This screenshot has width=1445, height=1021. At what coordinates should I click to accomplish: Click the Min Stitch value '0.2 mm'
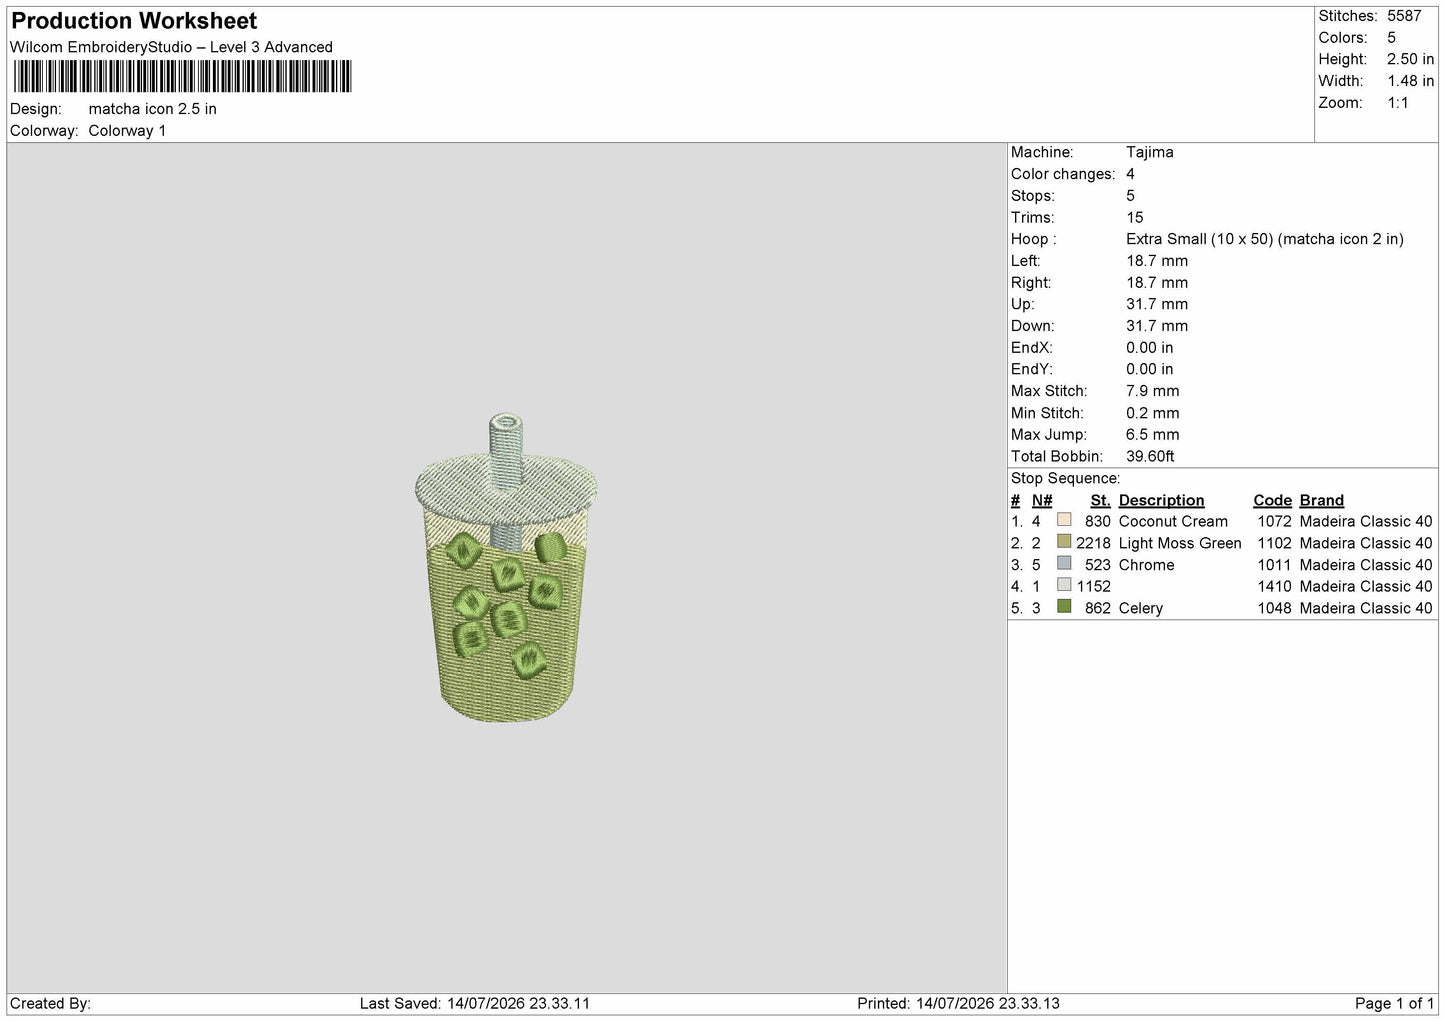[1153, 413]
